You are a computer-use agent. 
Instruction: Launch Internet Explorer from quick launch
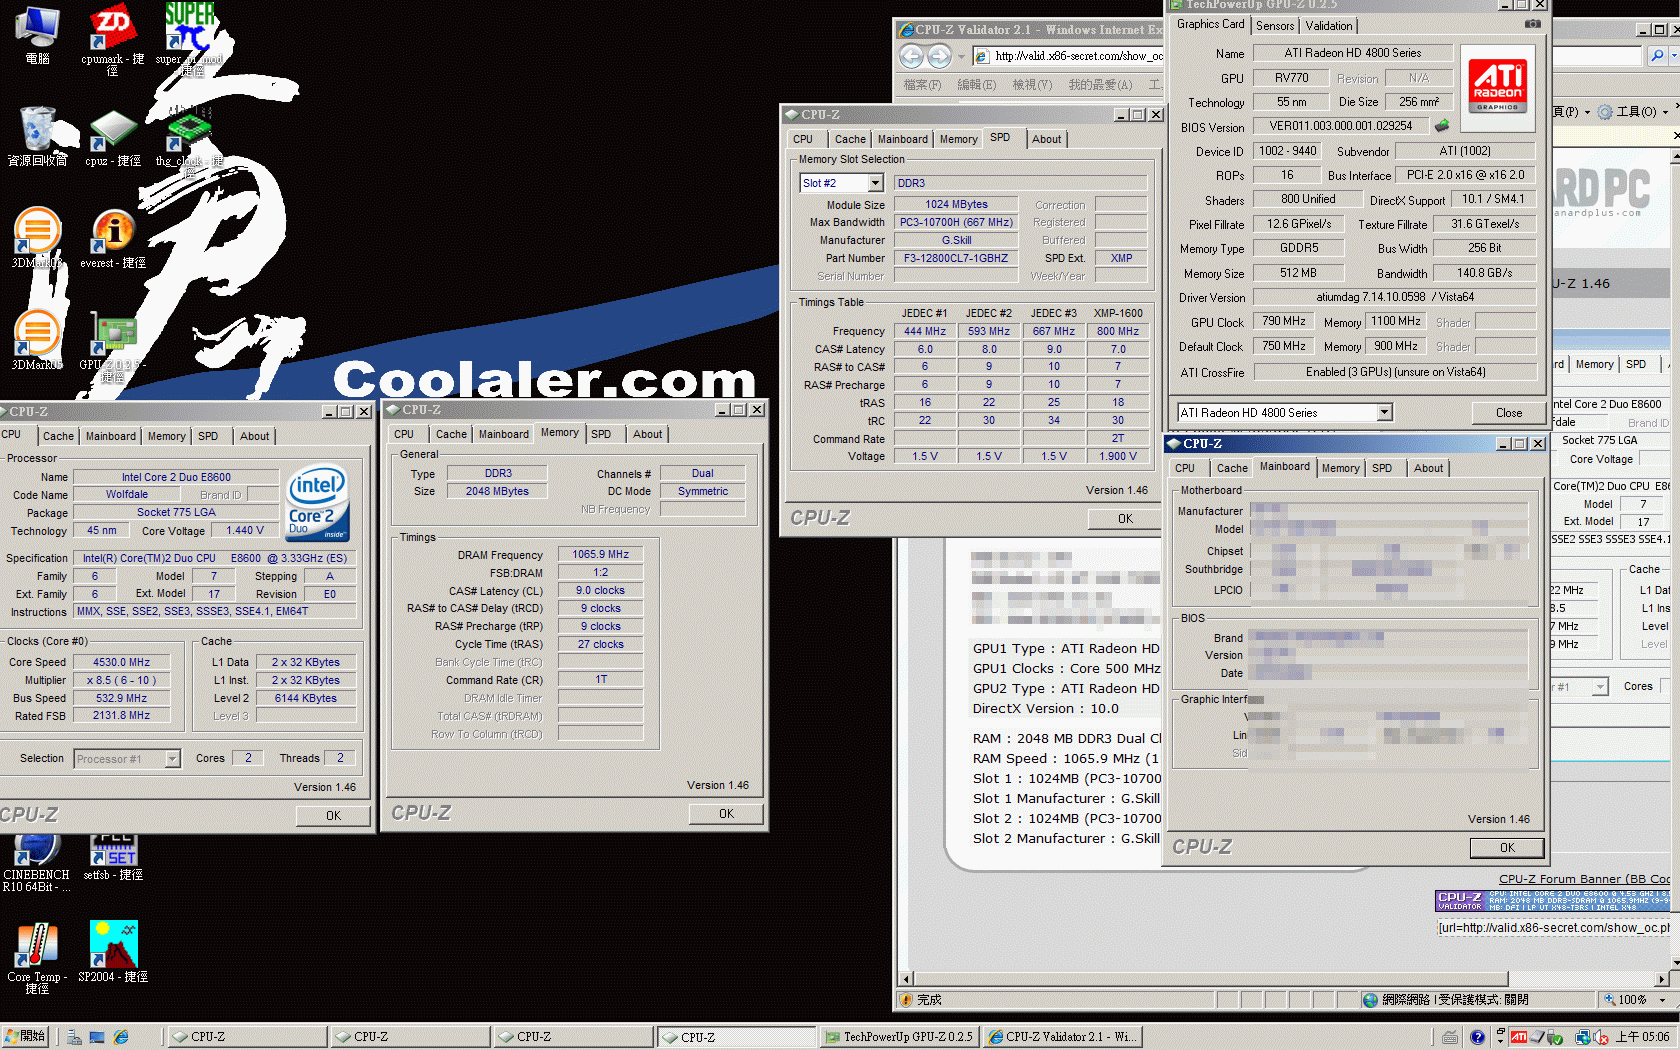[x=121, y=1038]
